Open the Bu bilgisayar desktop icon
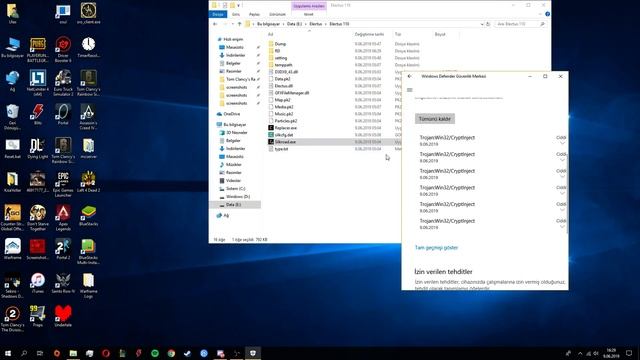Screen dimensions: 640x360 point(12,47)
